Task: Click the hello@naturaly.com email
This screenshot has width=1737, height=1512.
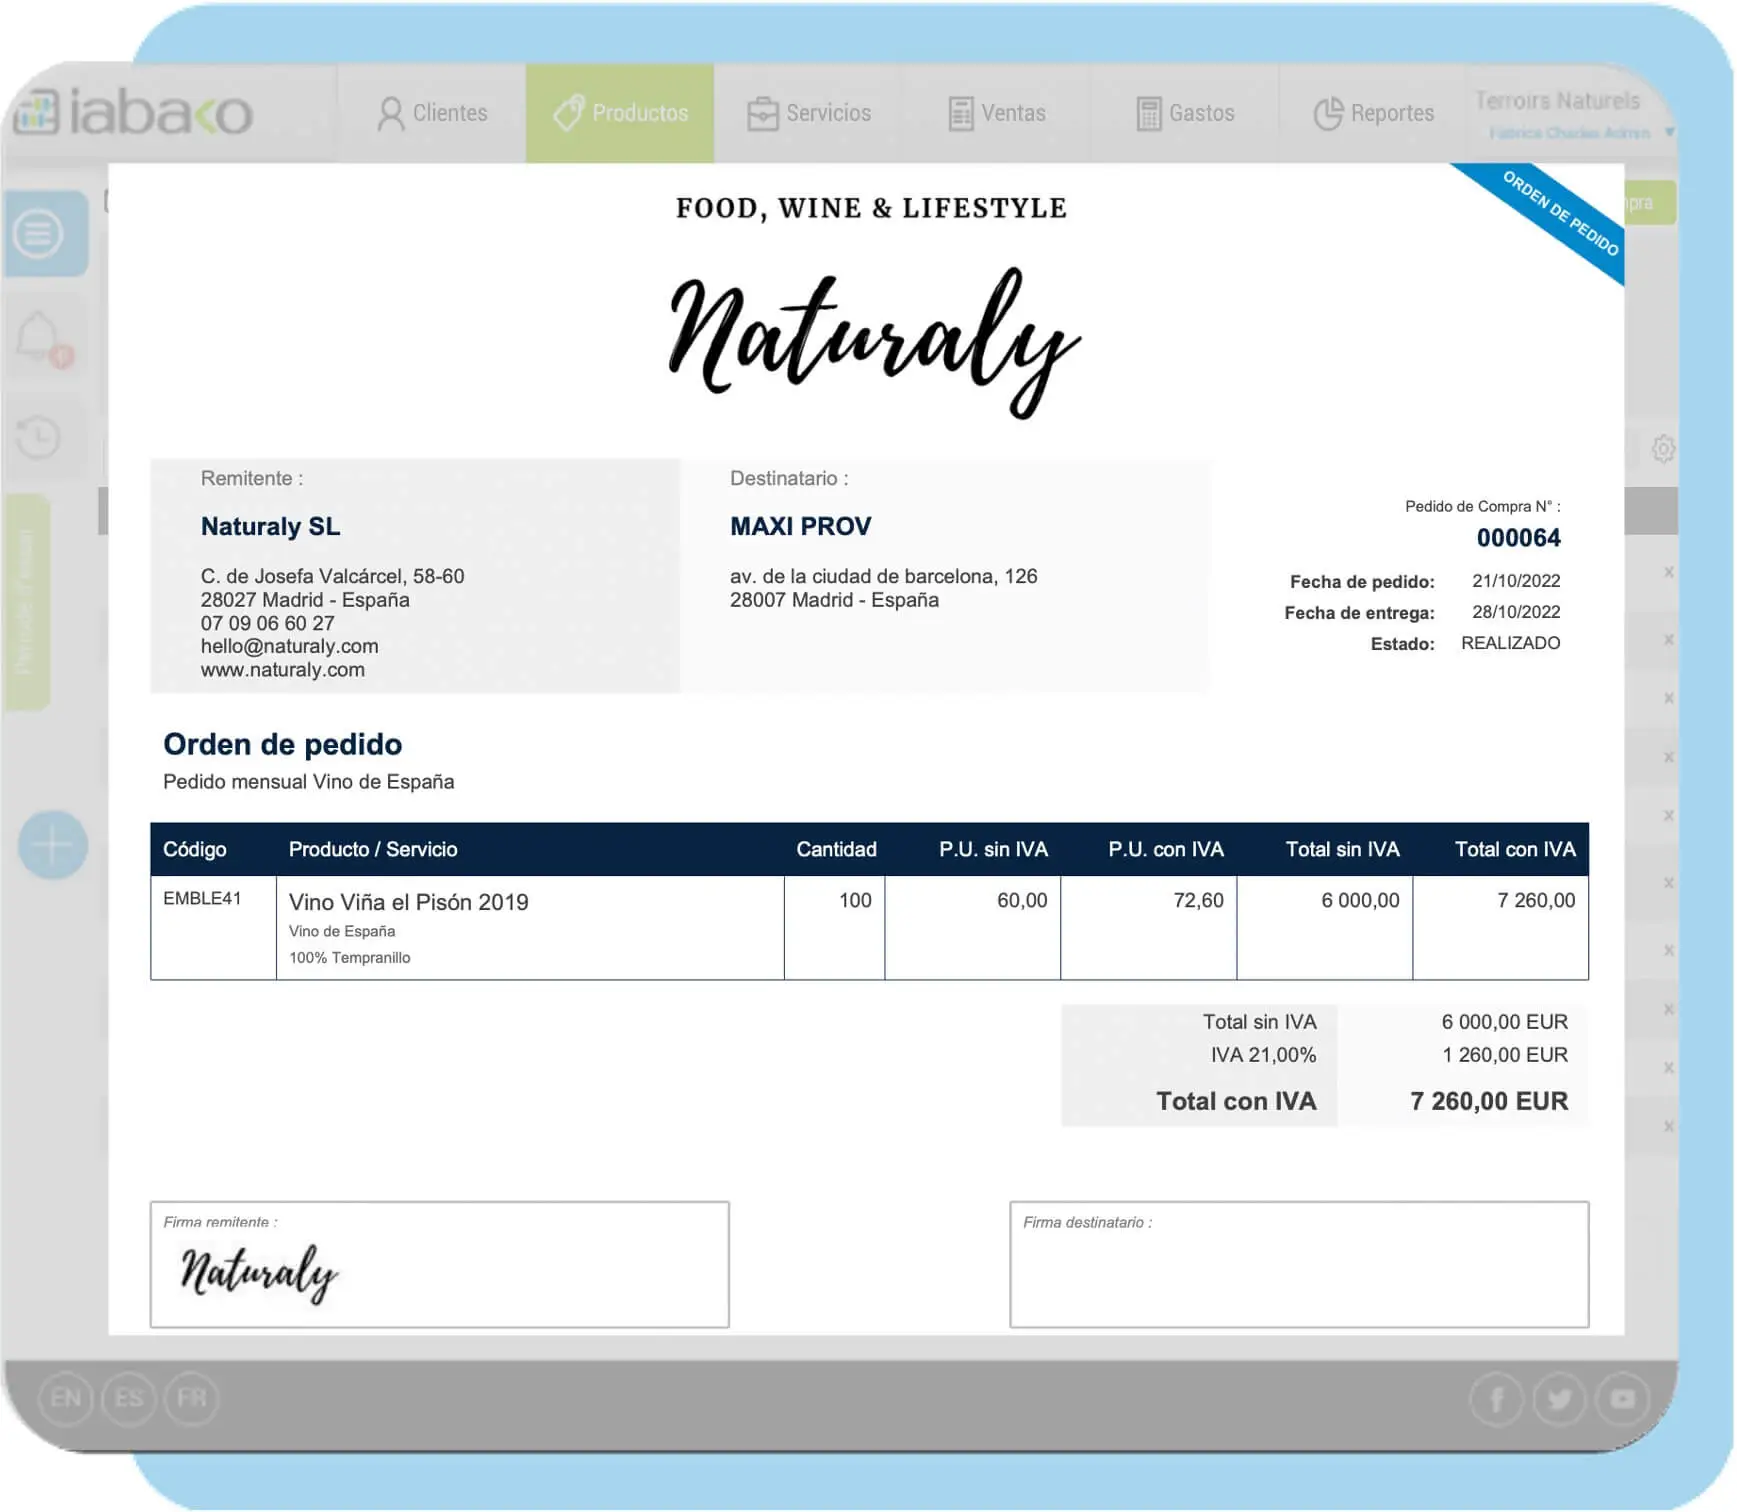Action: coord(289,646)
